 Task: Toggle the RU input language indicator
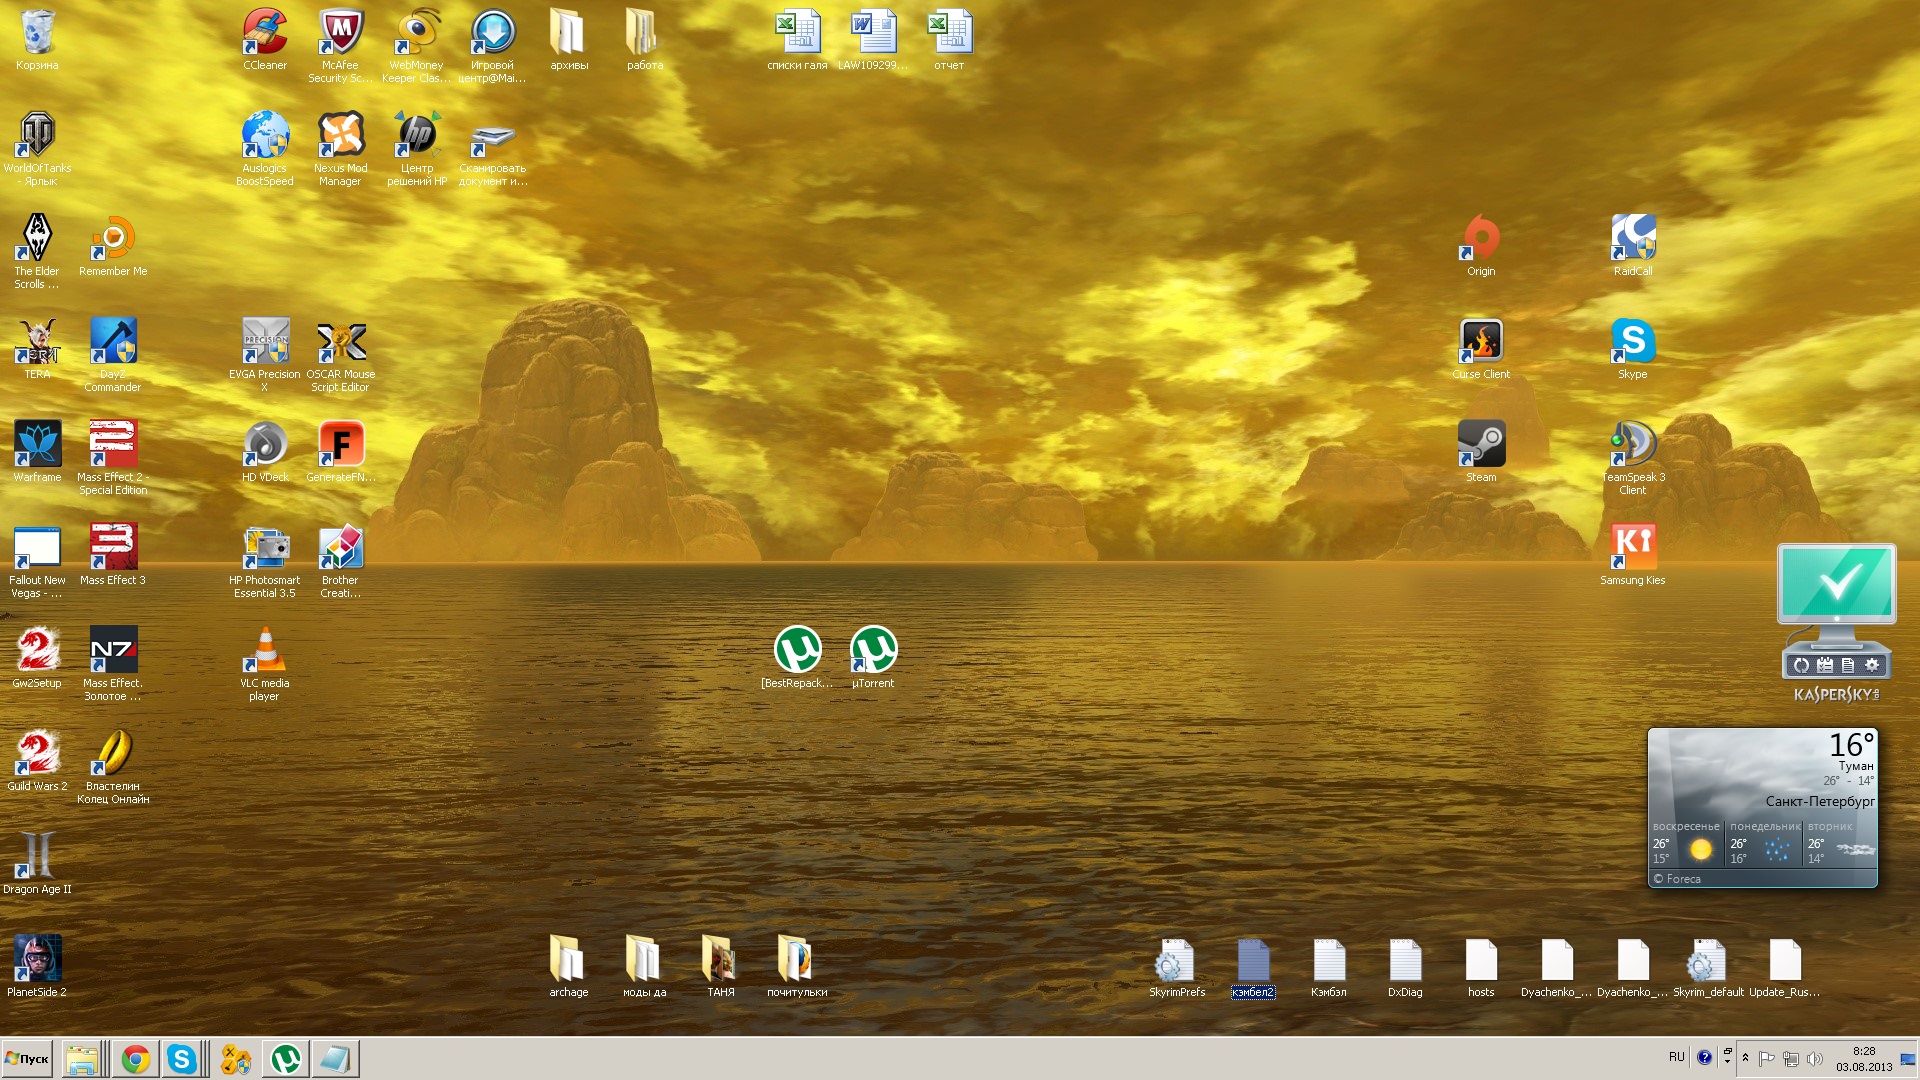[x=1677, y=1057]
